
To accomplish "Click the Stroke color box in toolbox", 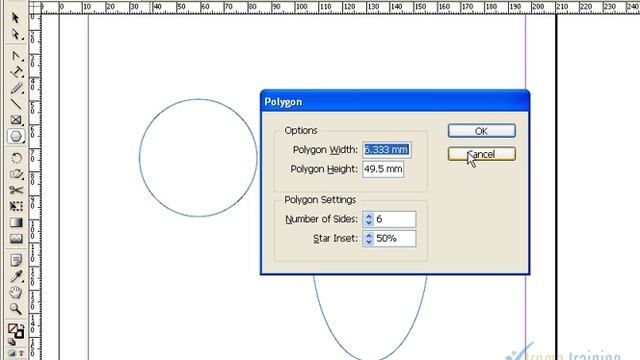I will coord(19,334).
